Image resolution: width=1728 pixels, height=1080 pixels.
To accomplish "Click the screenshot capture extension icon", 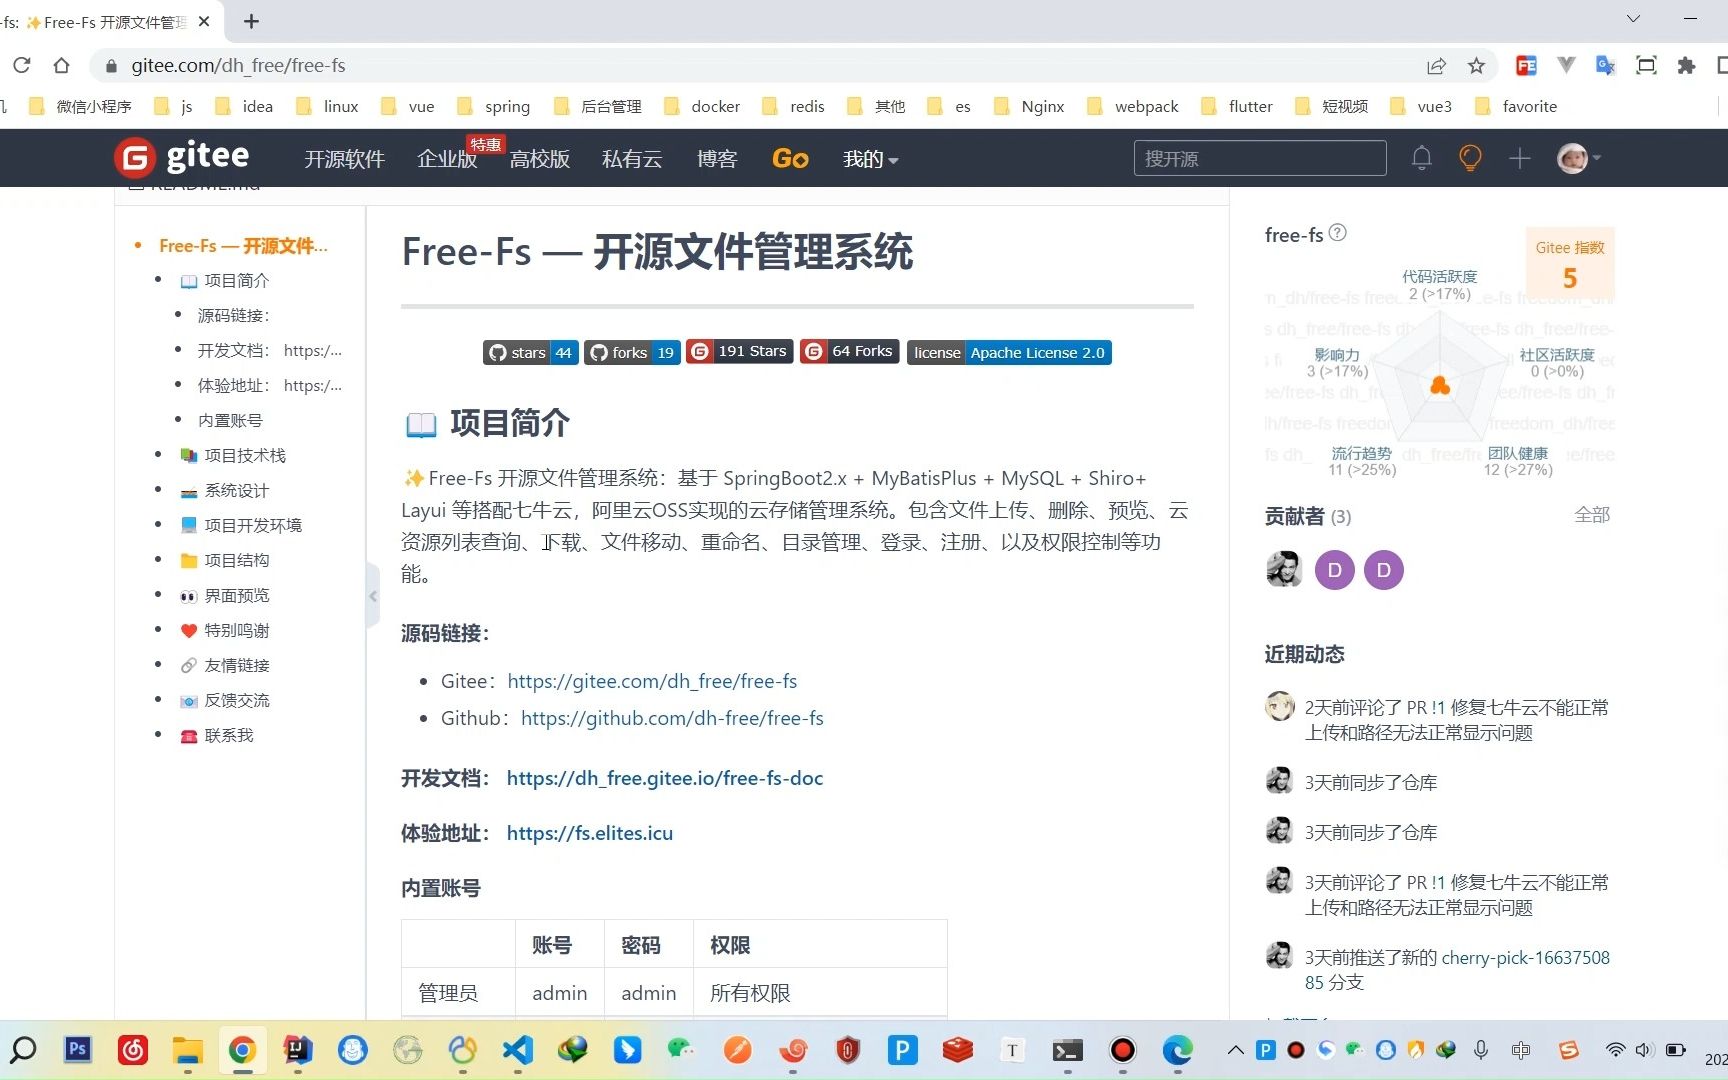I will (x=1646, y=66).
